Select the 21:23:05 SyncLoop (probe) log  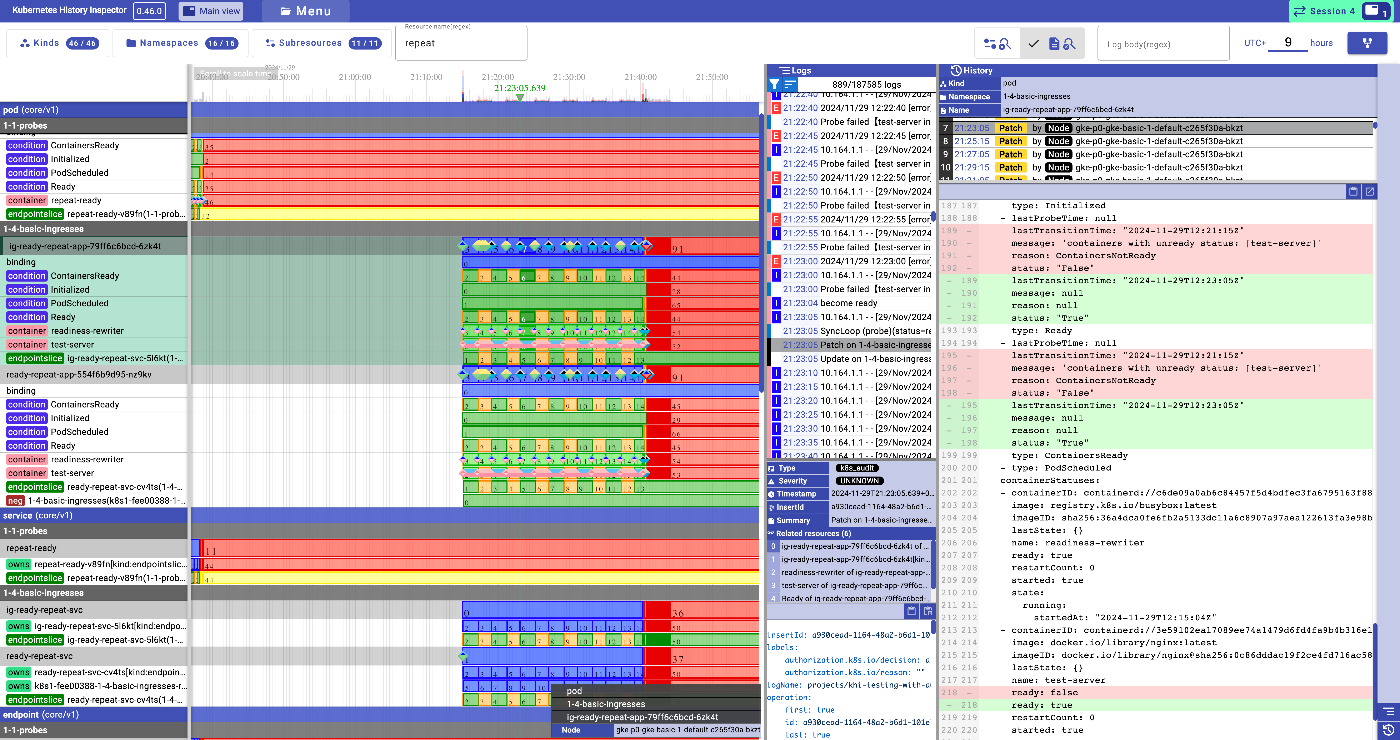[x=850, y=330]
